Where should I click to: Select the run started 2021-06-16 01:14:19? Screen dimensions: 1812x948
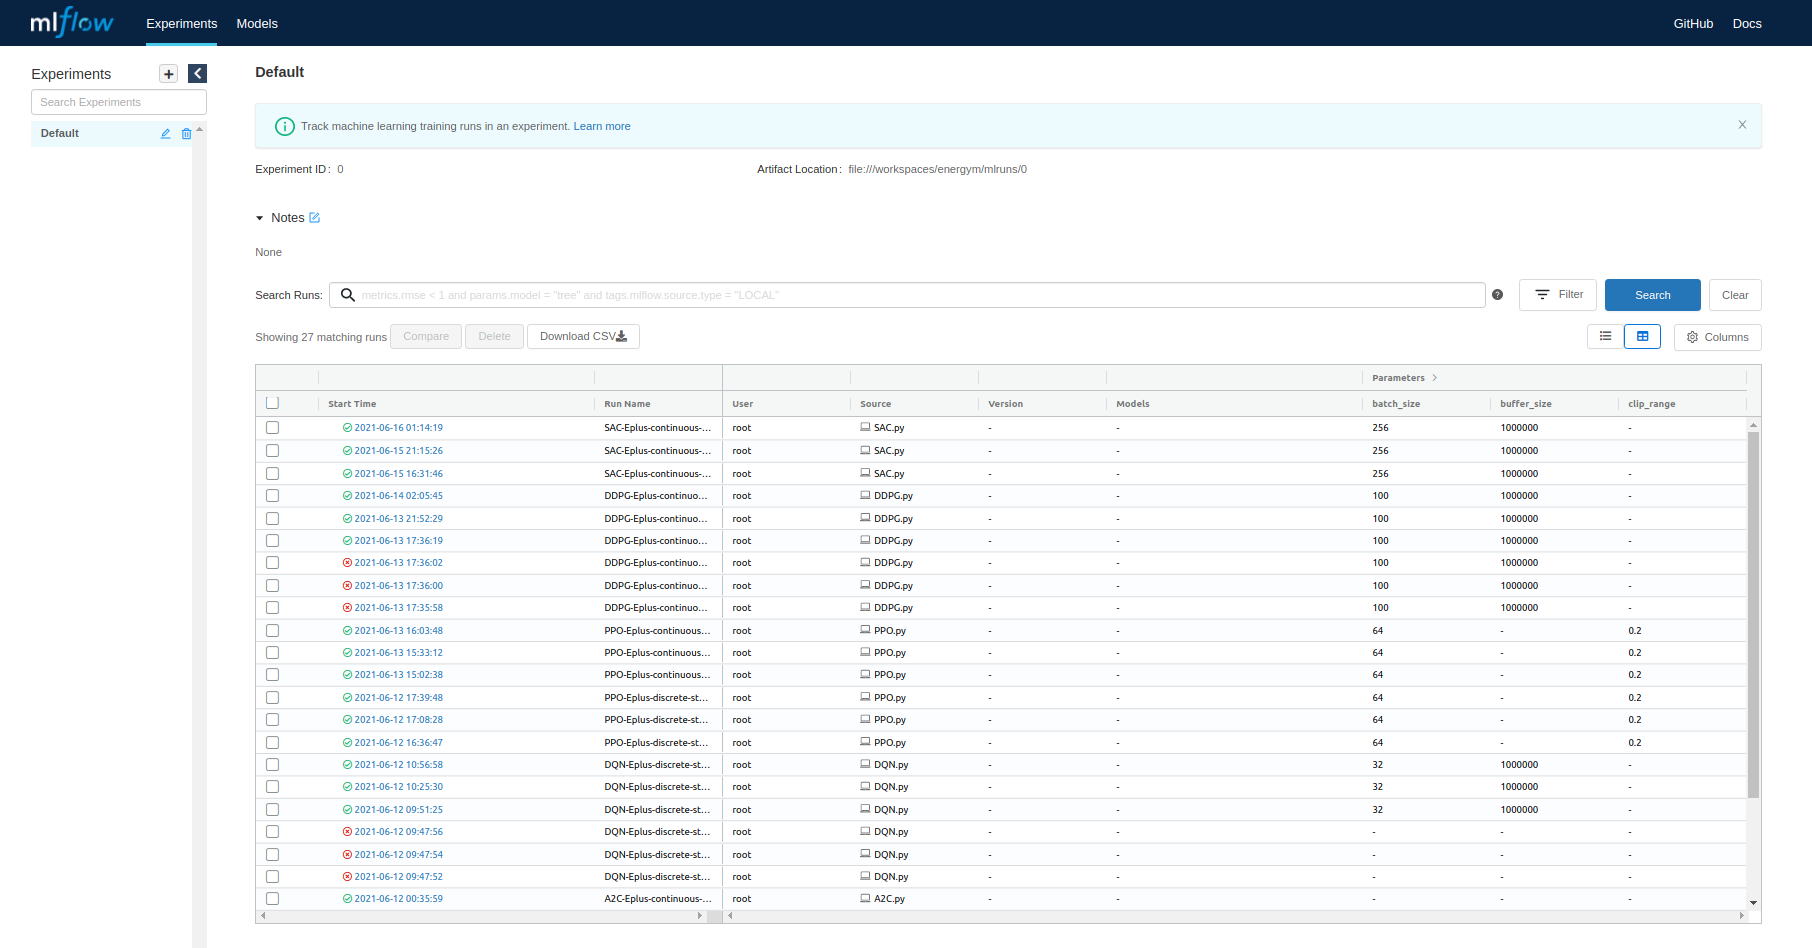coord(272,428)
